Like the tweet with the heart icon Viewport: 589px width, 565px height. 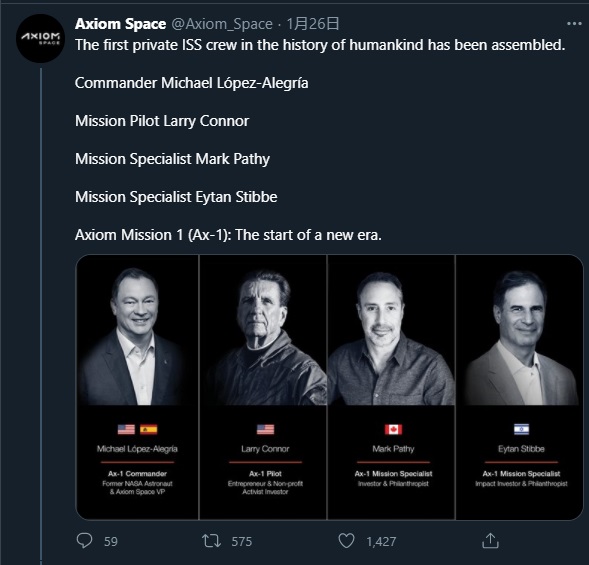click(x=346, y=541)
